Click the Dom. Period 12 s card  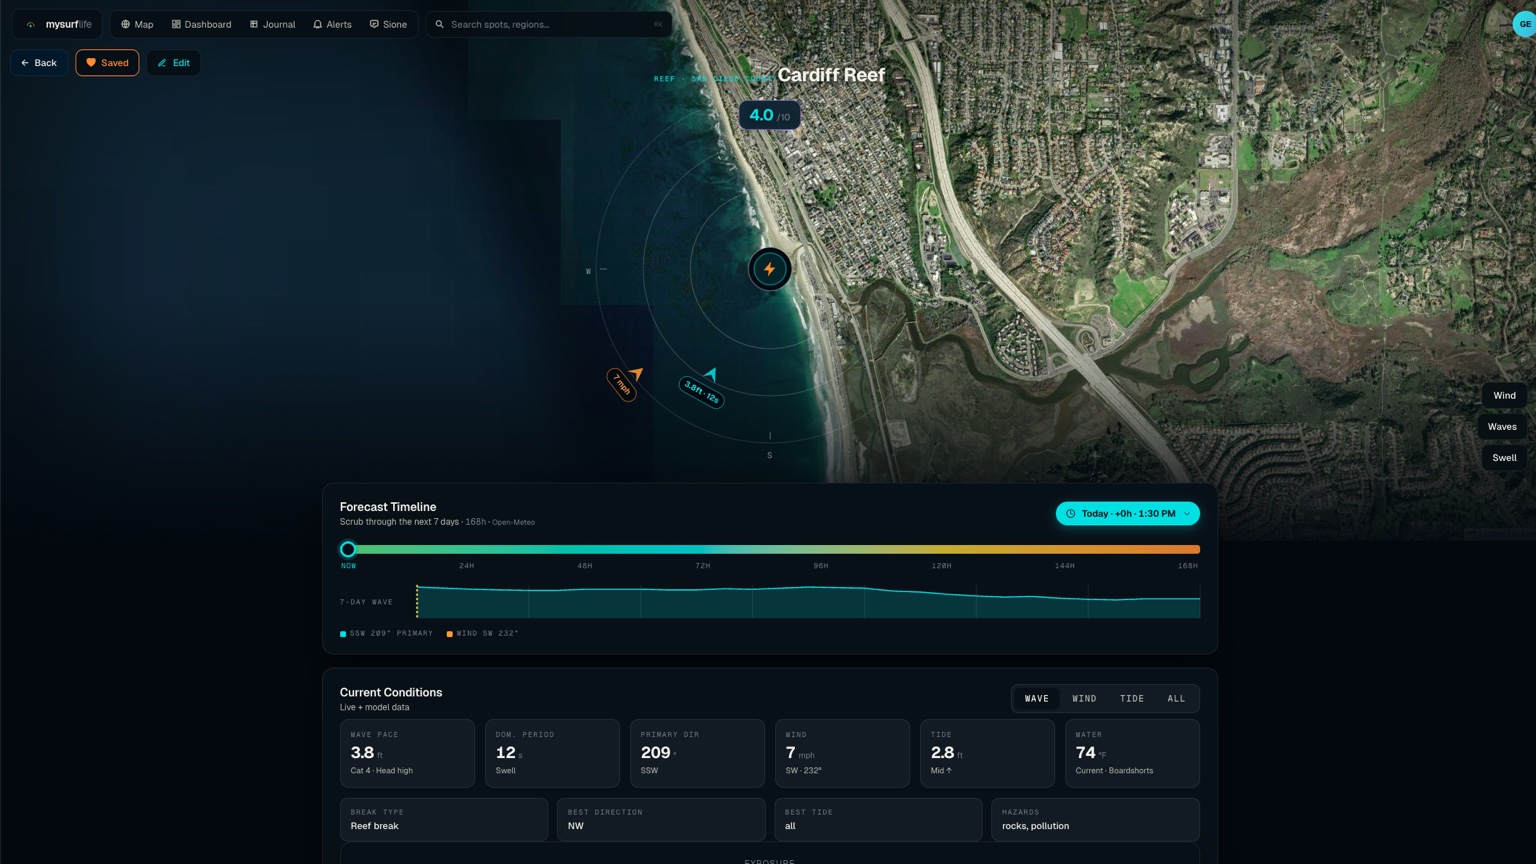coord(552,753)
